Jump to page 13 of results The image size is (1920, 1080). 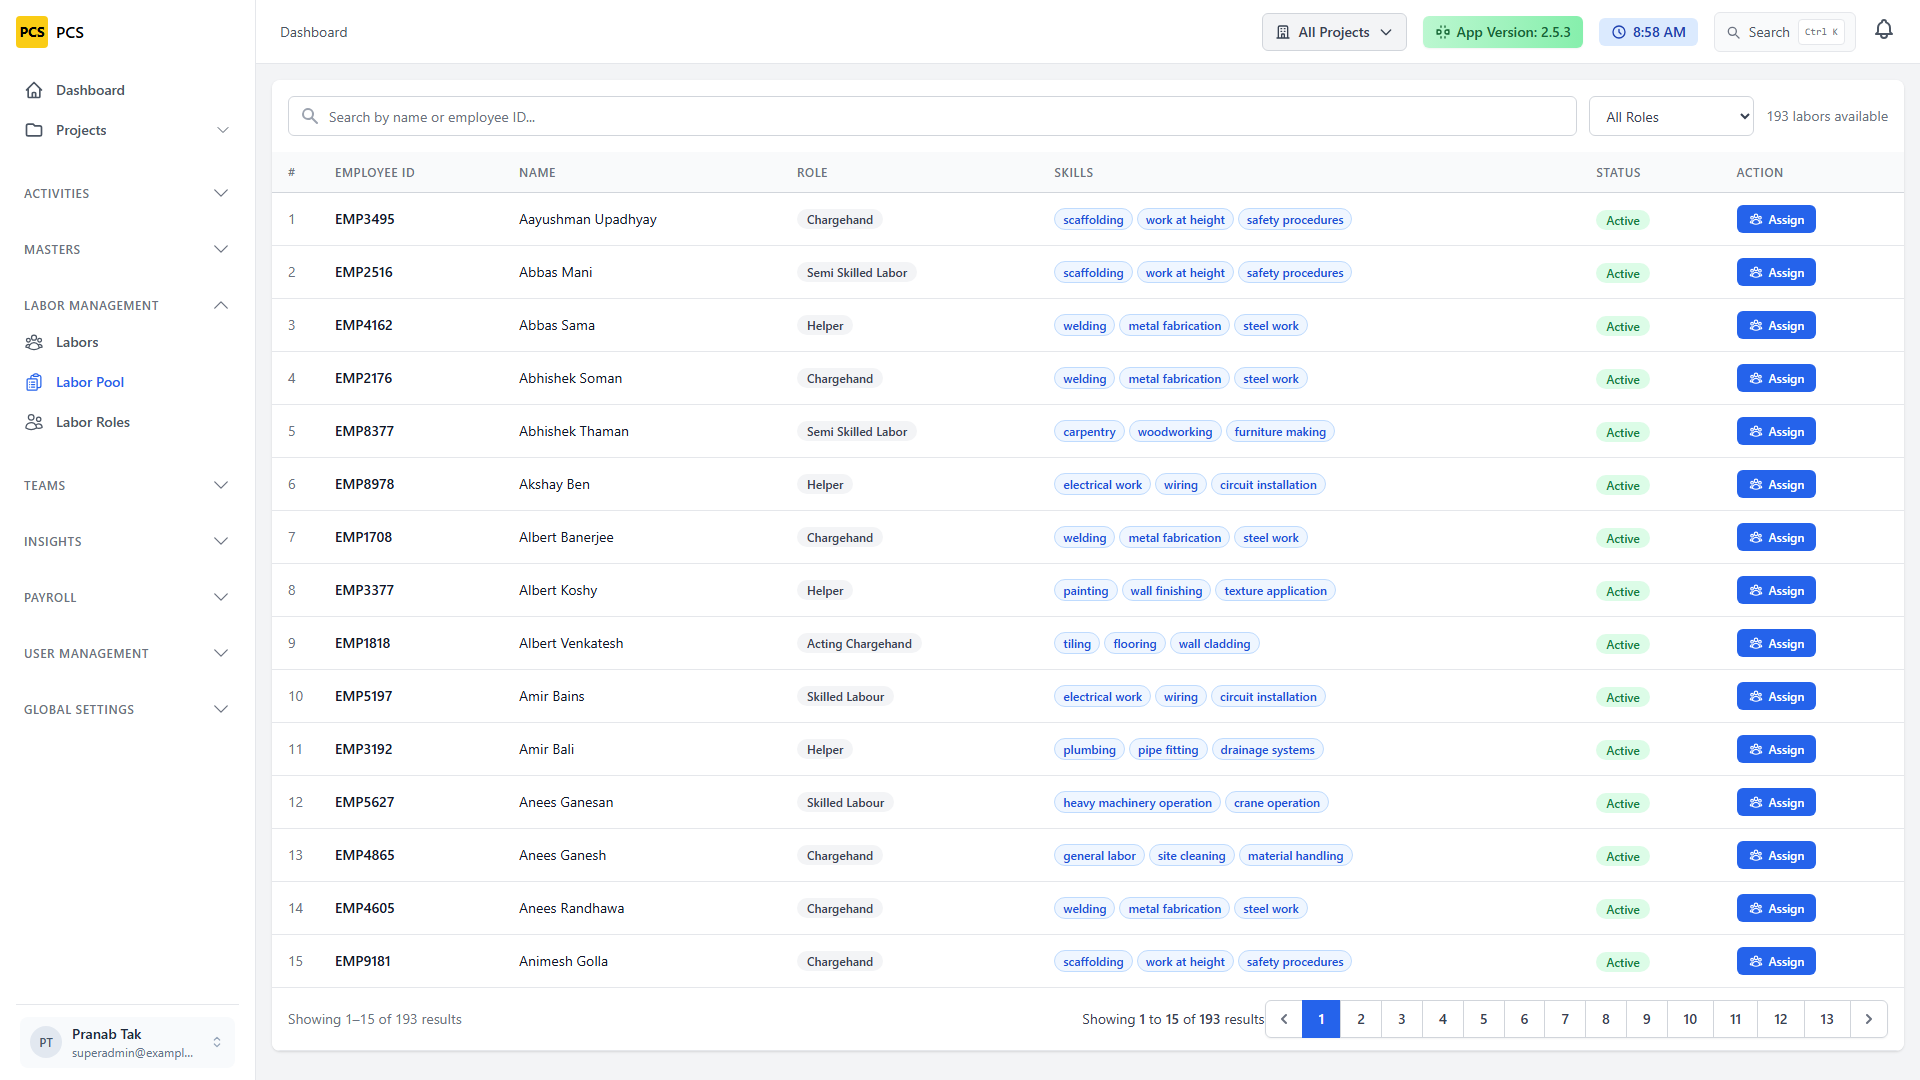[1826, 1019]
